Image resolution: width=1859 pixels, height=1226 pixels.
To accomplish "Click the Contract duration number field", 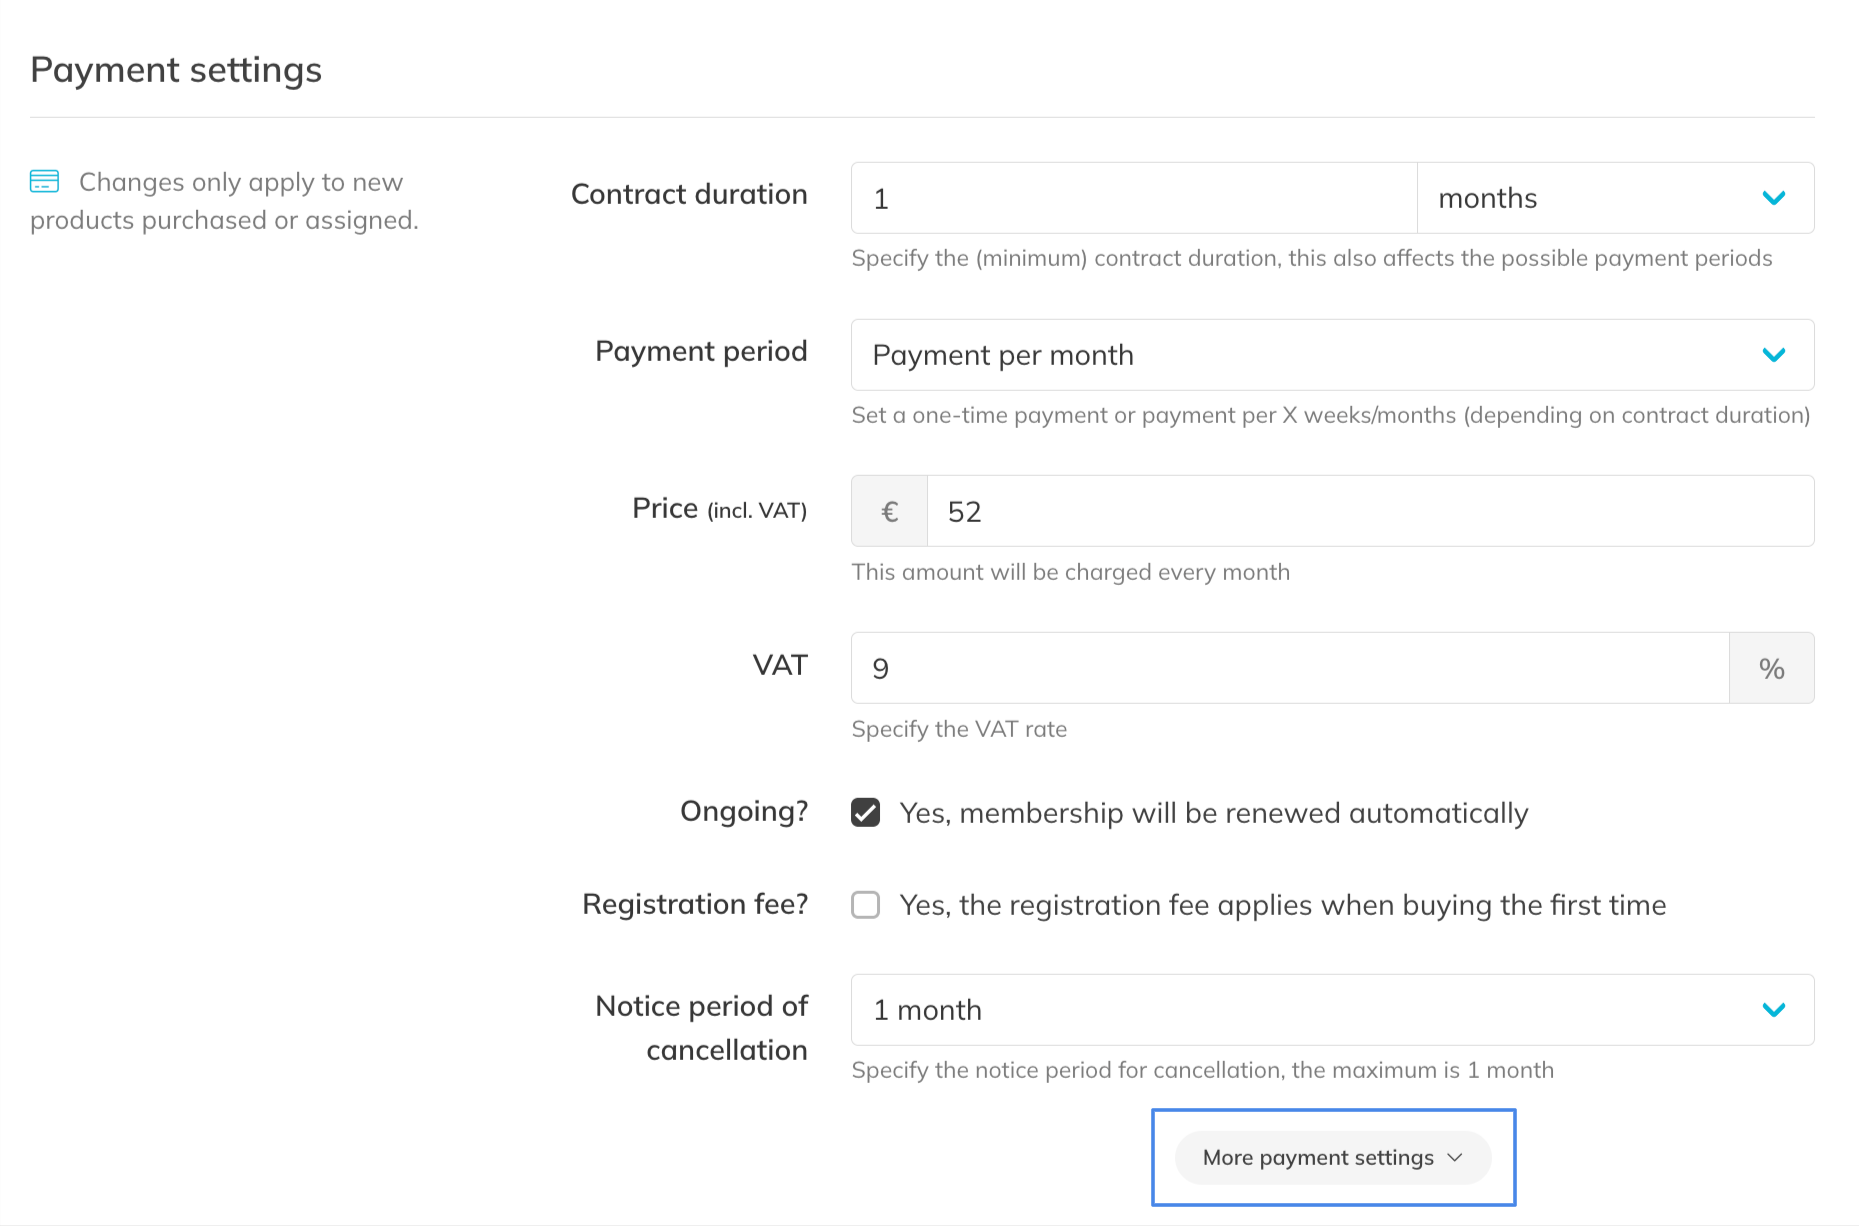I will [x=1133, y=198].
